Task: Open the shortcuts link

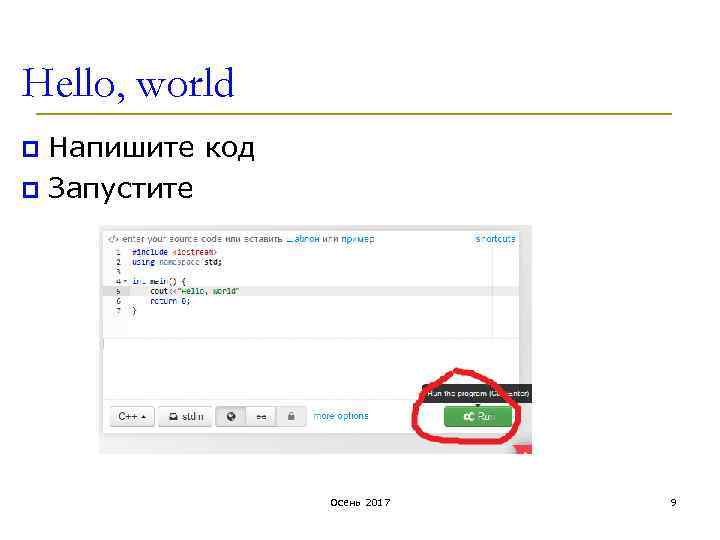Action: pos(495,239)
